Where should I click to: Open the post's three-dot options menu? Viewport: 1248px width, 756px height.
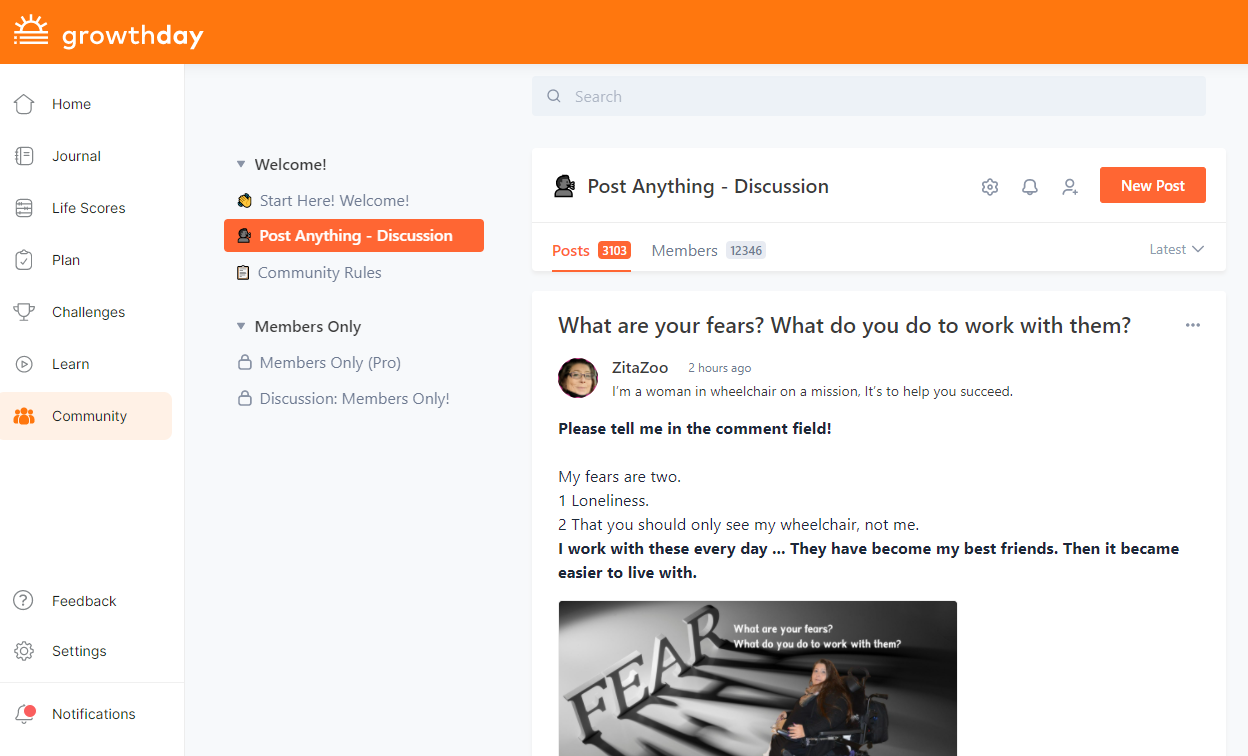(1192, 325)
